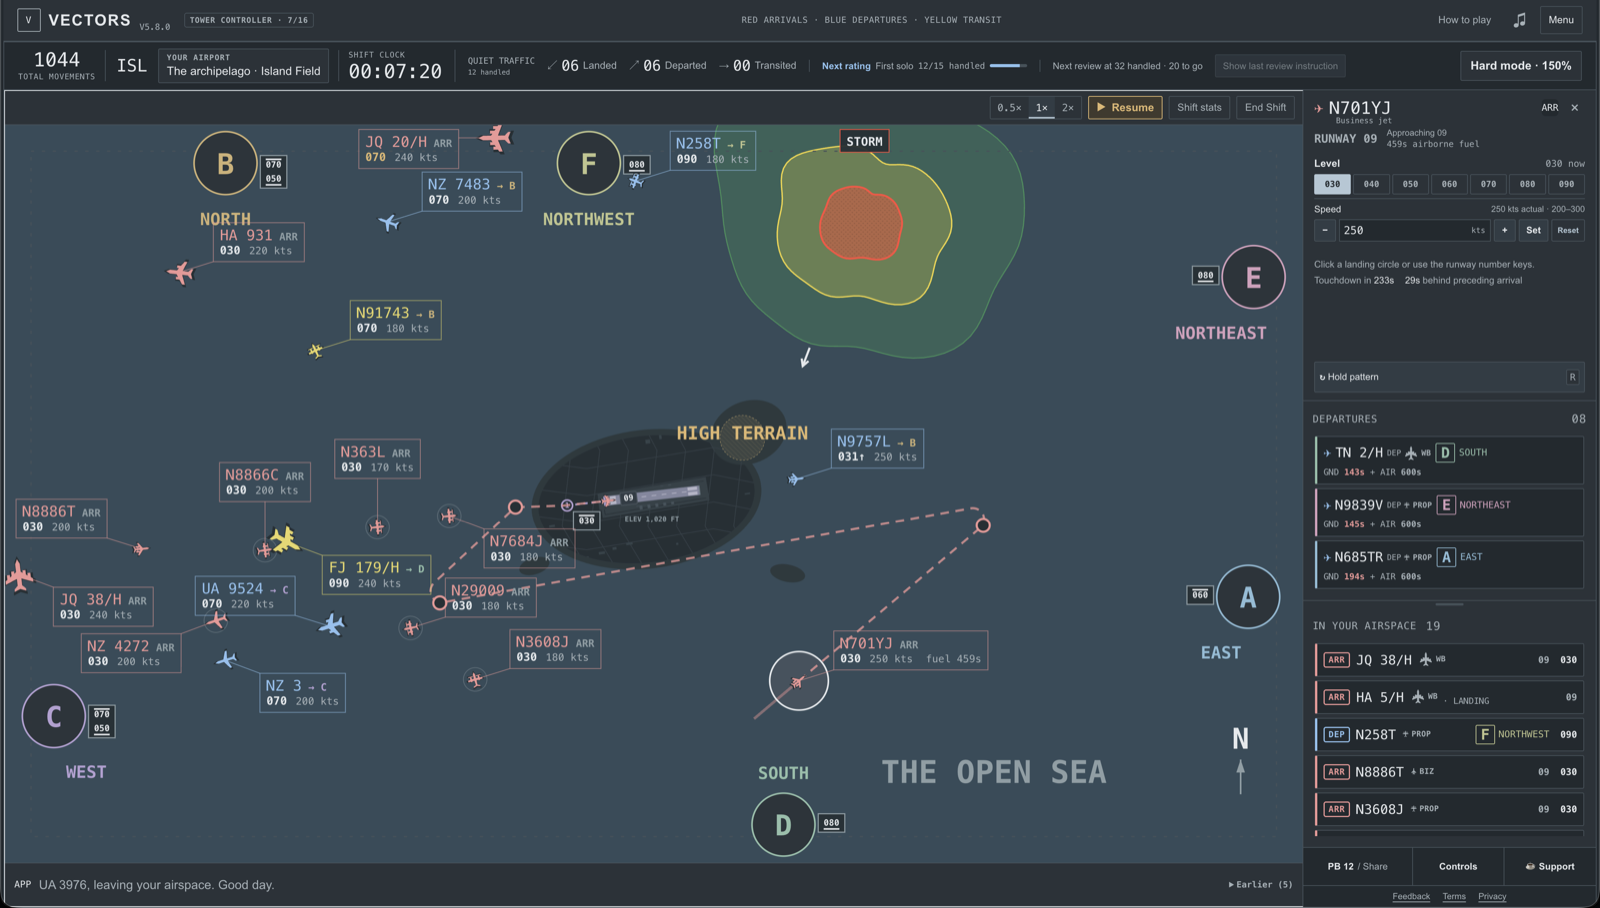Click the music note sound icon
This screenshot has width=1600, height=908.
(1519, 20)
